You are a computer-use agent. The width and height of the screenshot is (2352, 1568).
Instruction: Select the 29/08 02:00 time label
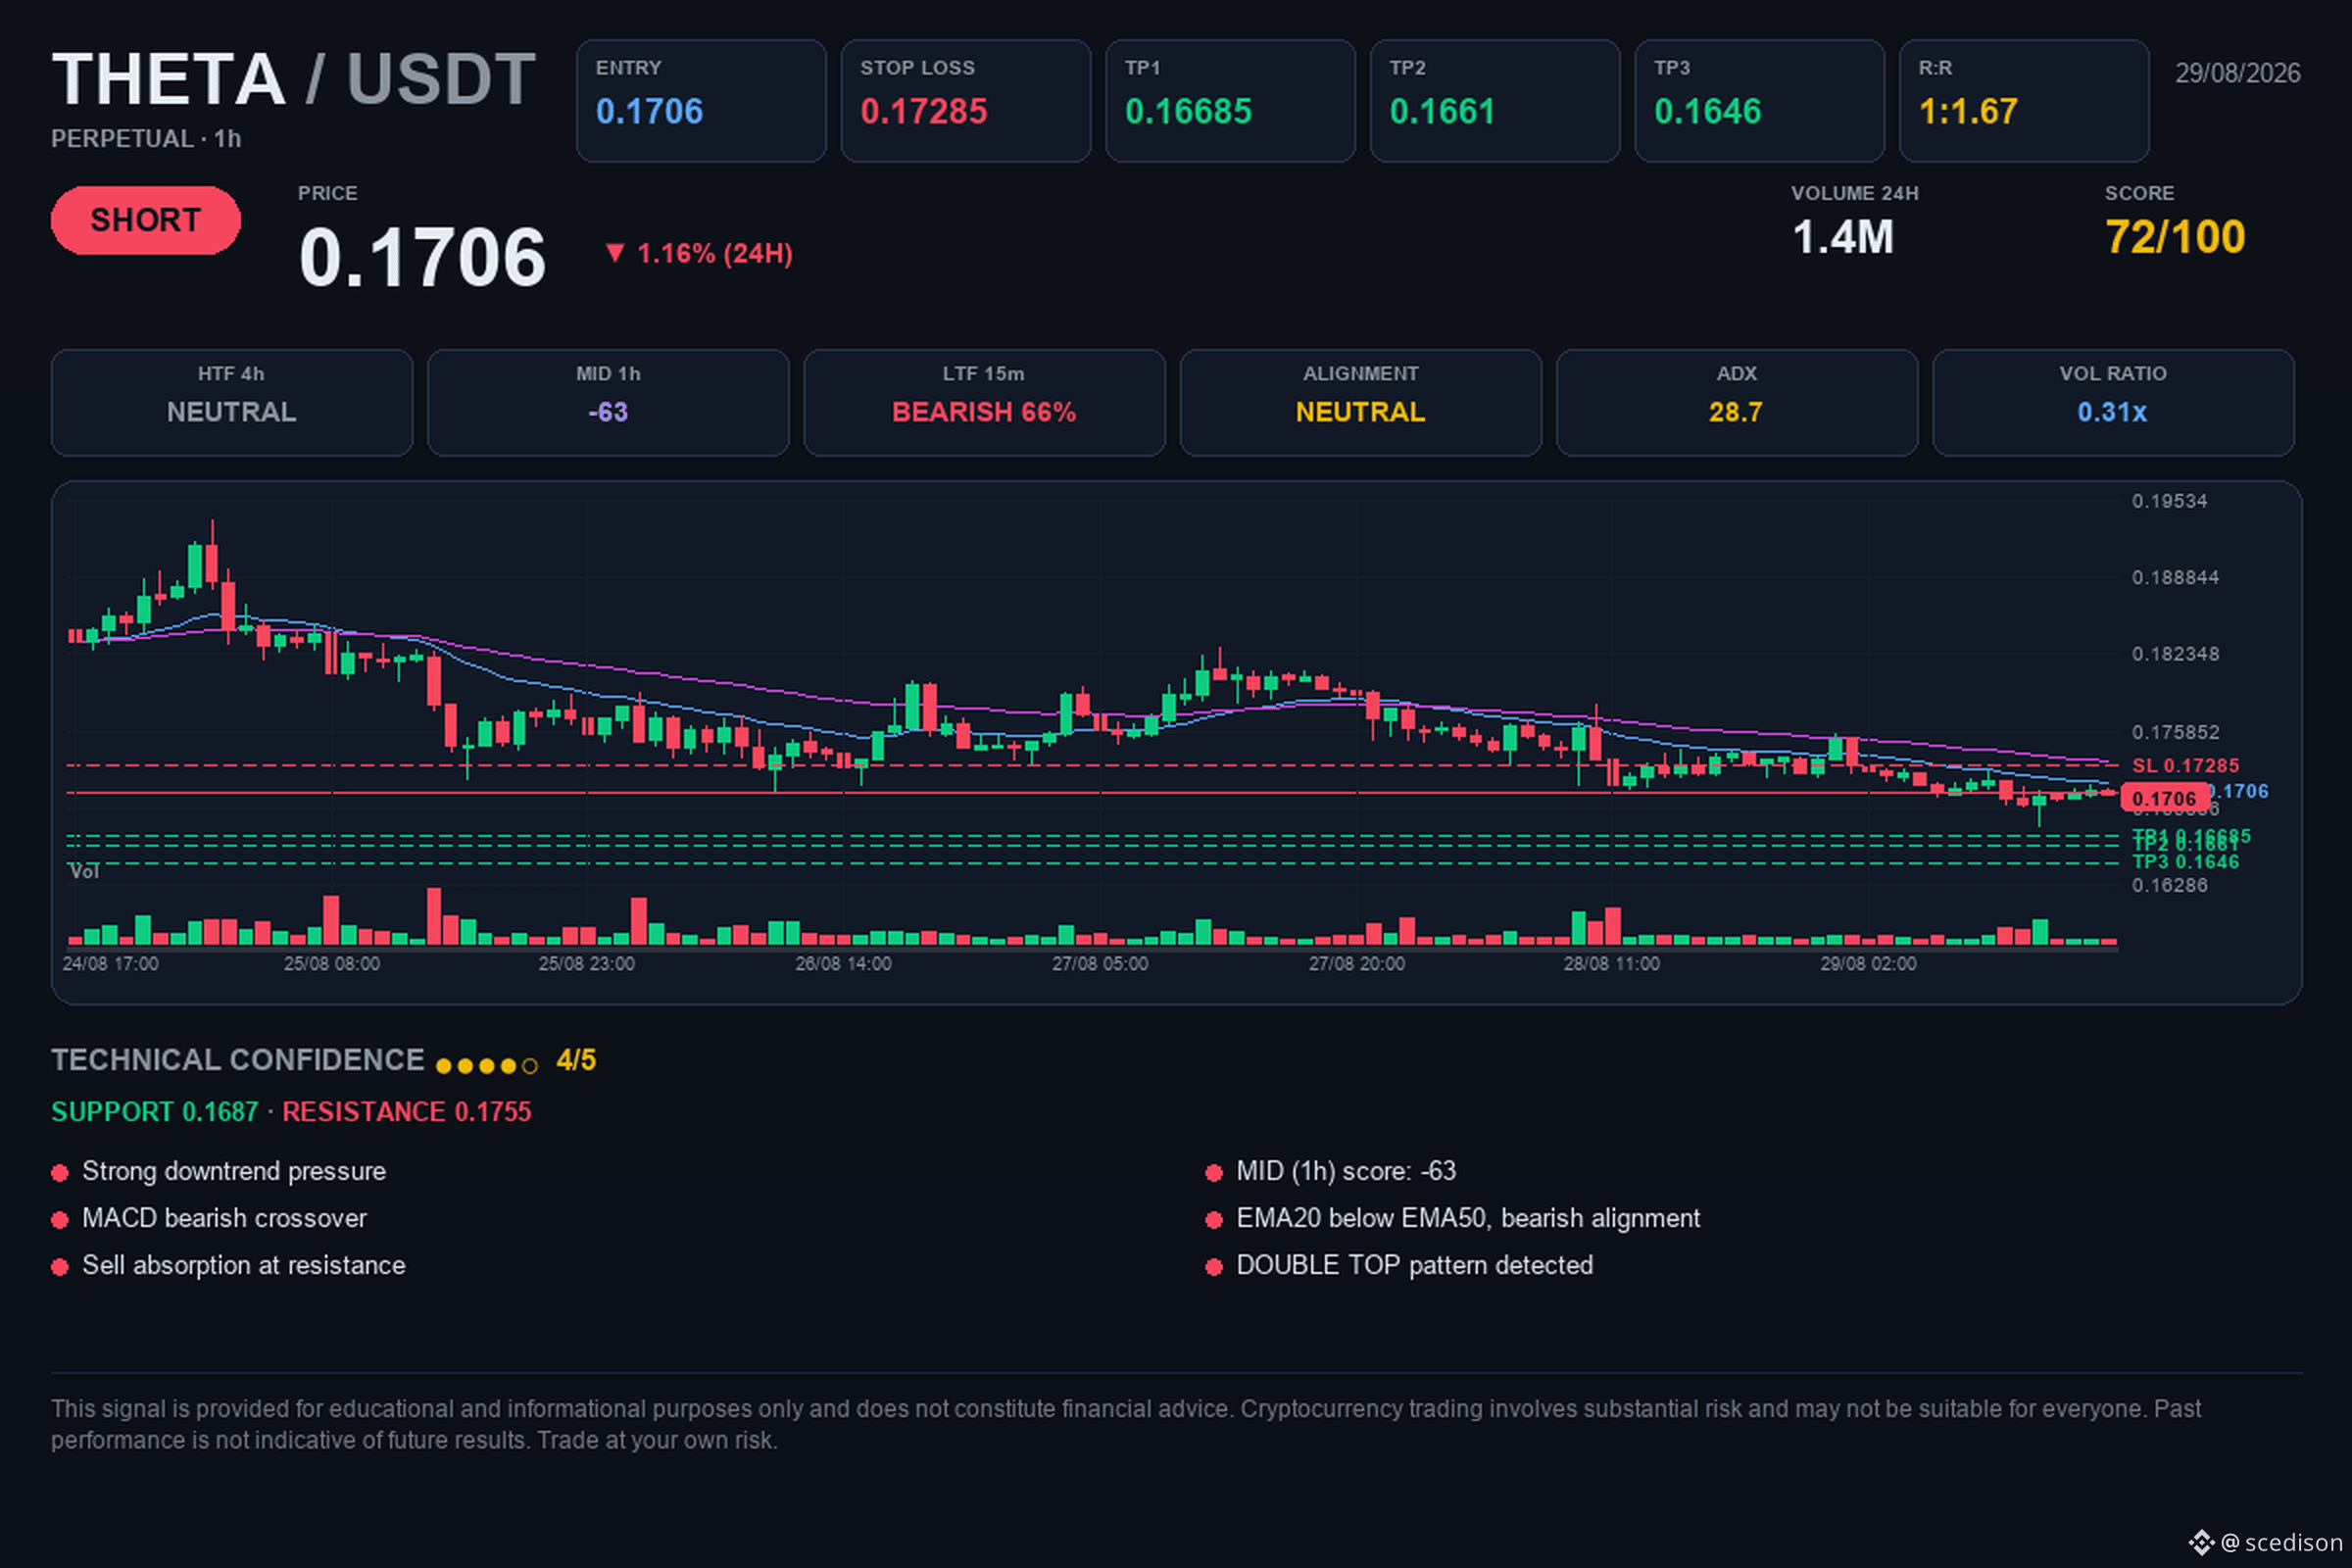(1868, 964)
